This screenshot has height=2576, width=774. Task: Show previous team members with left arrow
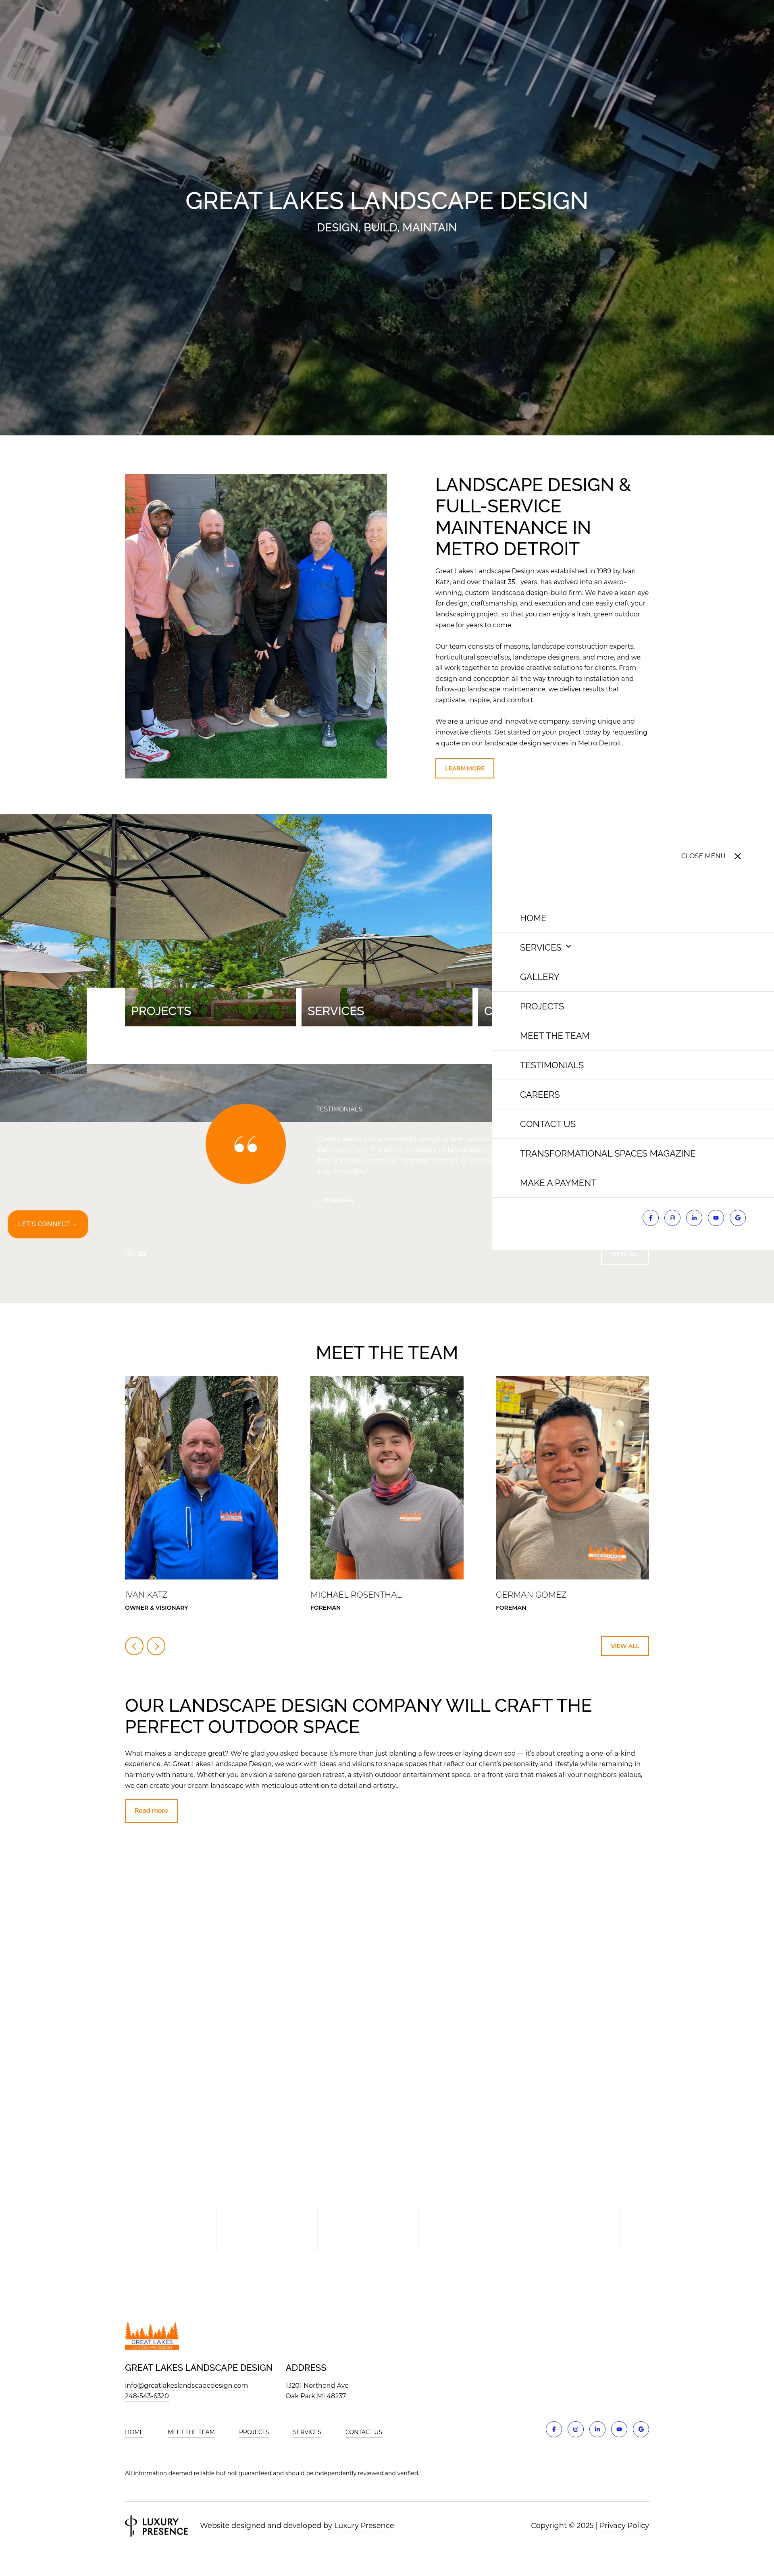tap(134, 1645)
